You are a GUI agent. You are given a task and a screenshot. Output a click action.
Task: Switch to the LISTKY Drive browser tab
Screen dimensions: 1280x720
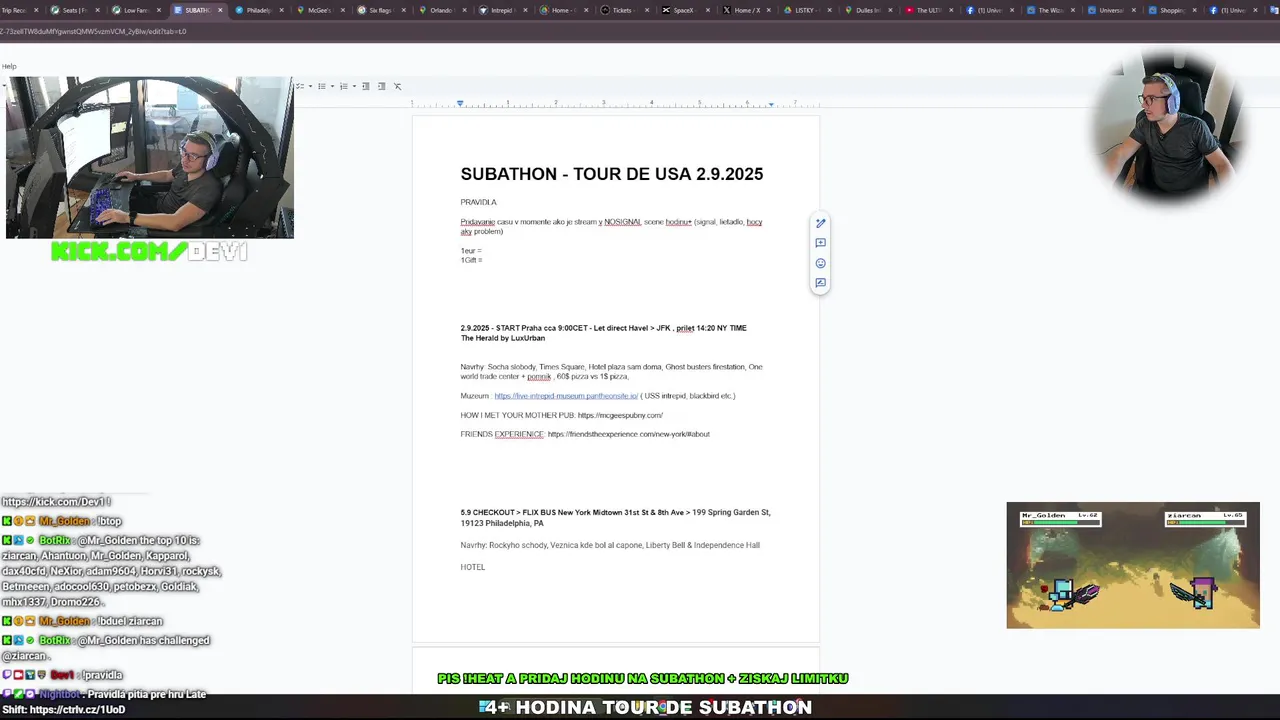(805, 10)
